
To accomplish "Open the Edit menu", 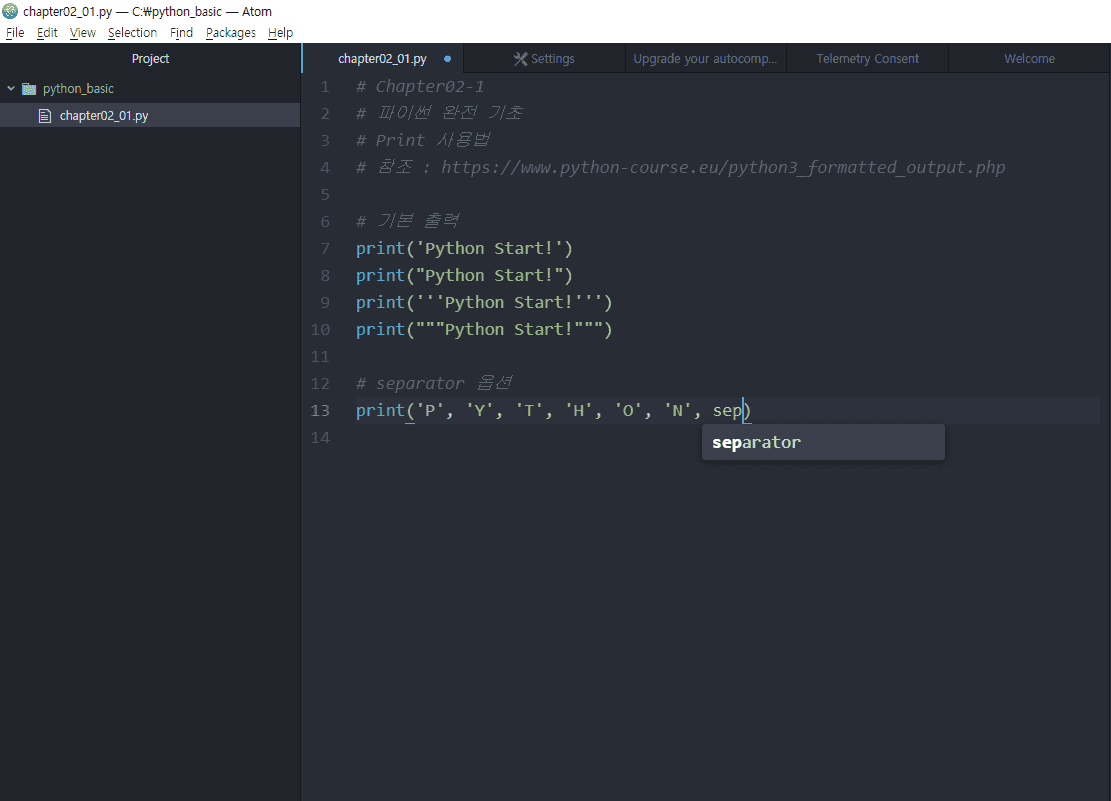I will click(x=47, y=33).
